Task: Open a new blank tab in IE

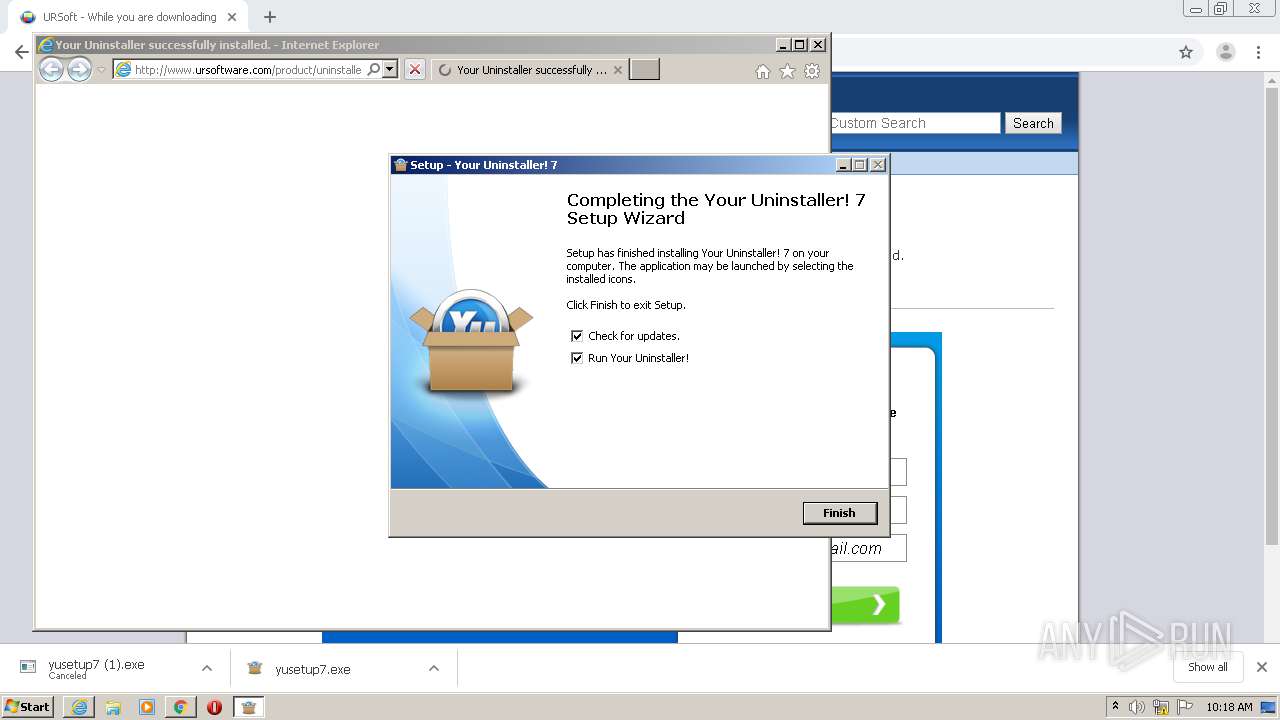Action: [x=644, y=70]
